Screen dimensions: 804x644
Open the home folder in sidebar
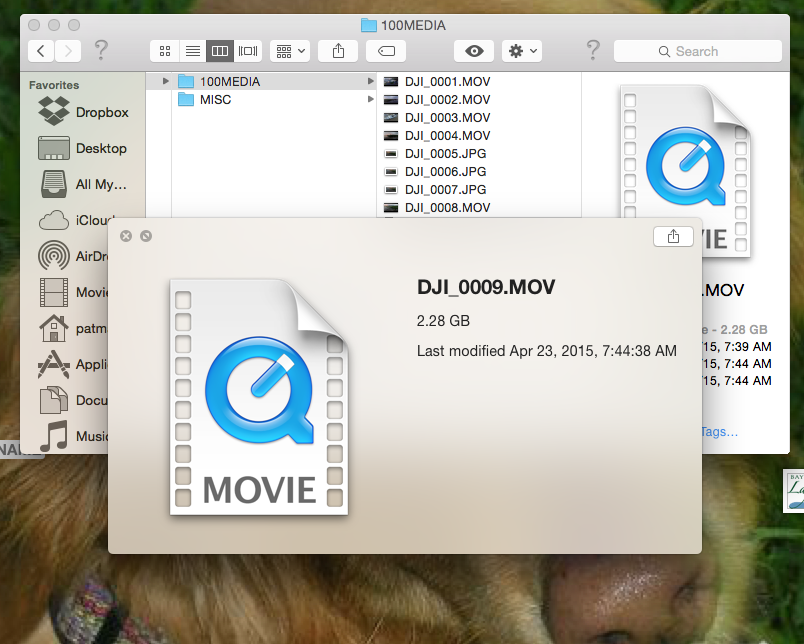tap(72, 328)
